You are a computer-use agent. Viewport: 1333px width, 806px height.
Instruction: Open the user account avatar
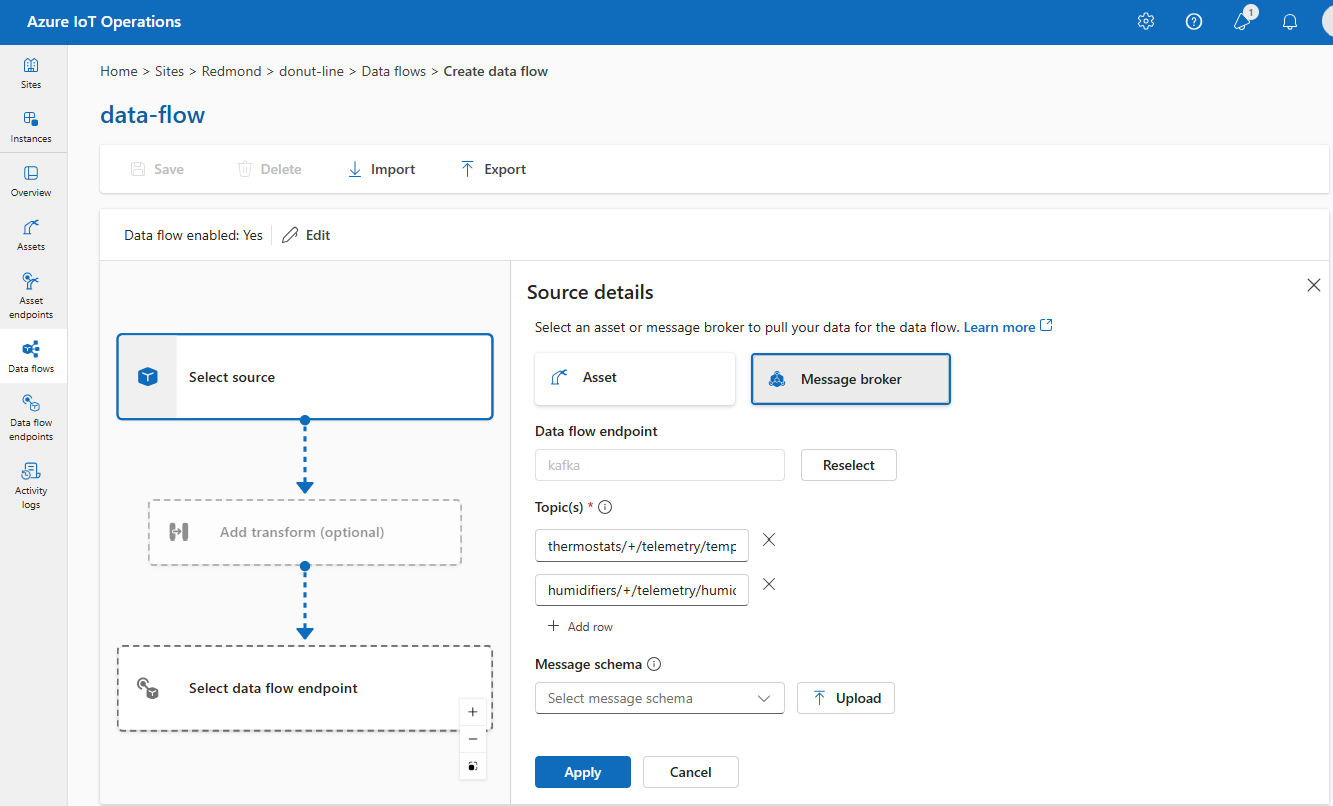pos(1327,22)
